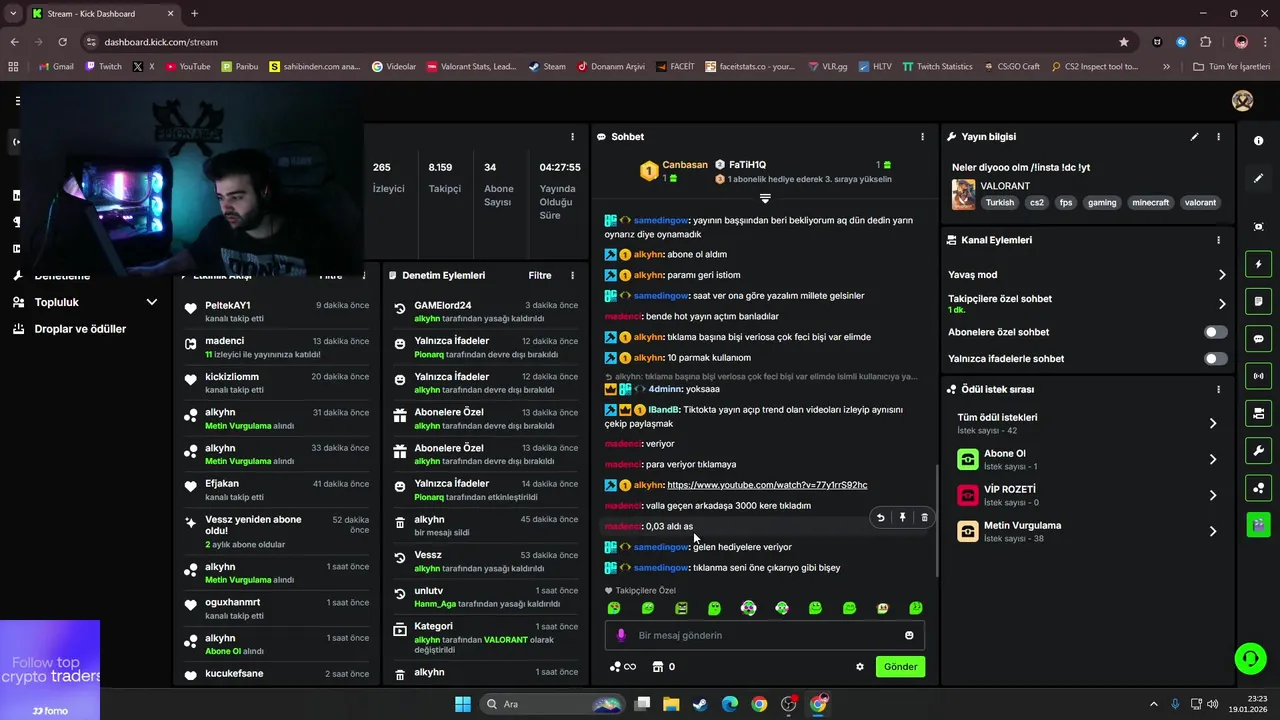Delete the hovered chat message with trash icon
1280x720 pixels.
[x=924, y=518]
